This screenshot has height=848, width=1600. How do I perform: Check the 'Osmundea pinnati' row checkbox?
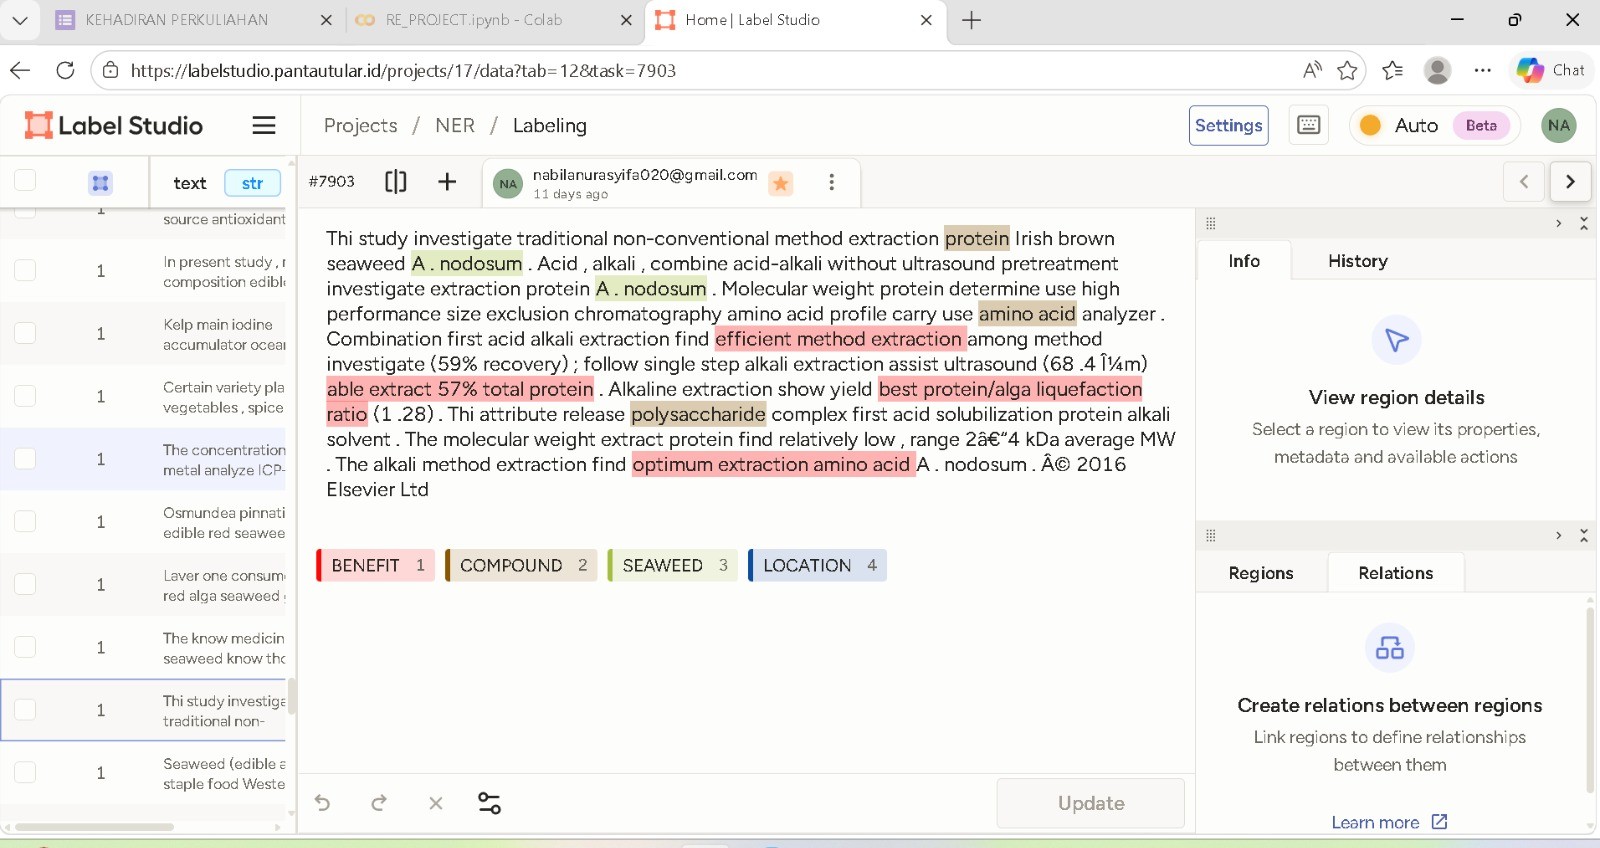(25, 521)
